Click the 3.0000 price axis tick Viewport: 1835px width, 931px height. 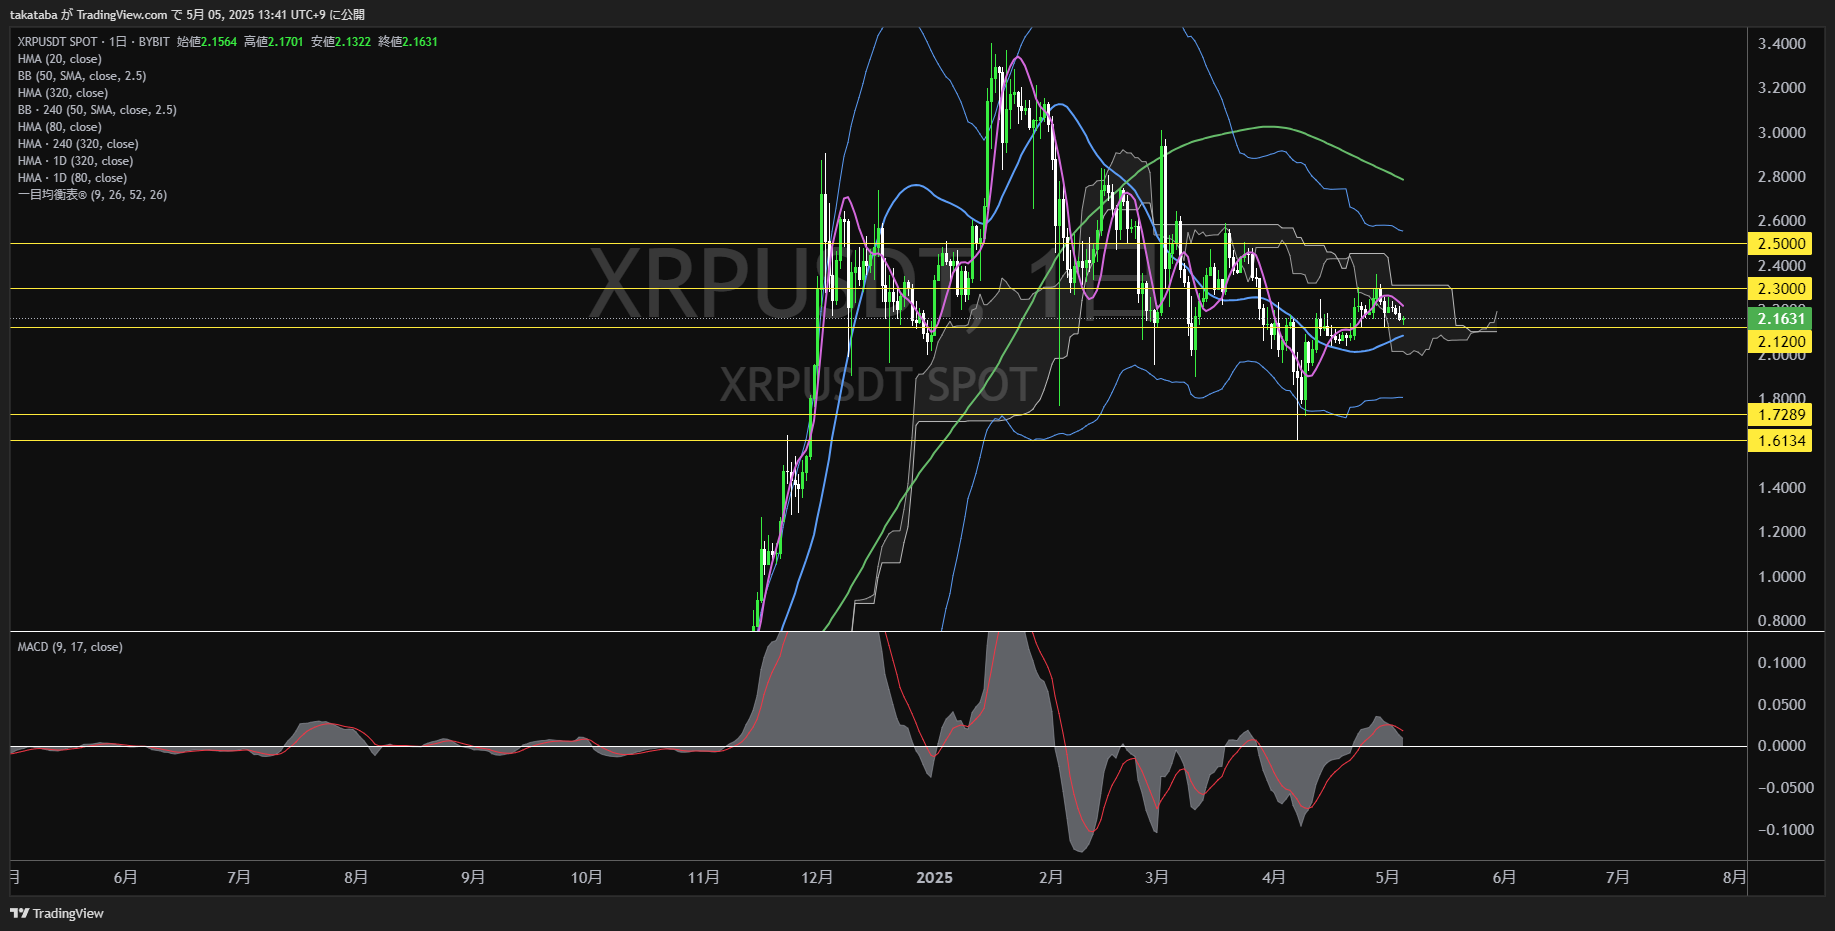pos(1782,133)
